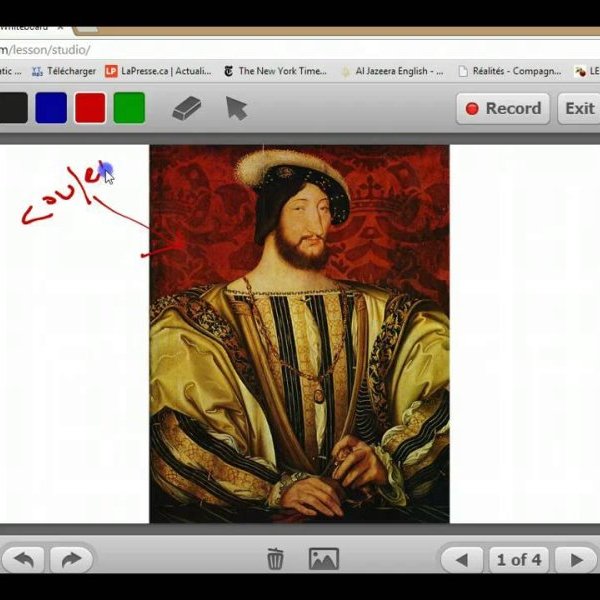Open the Réalités - Compagn... bookmark
The image size is (600, 600).
[510, 71]
